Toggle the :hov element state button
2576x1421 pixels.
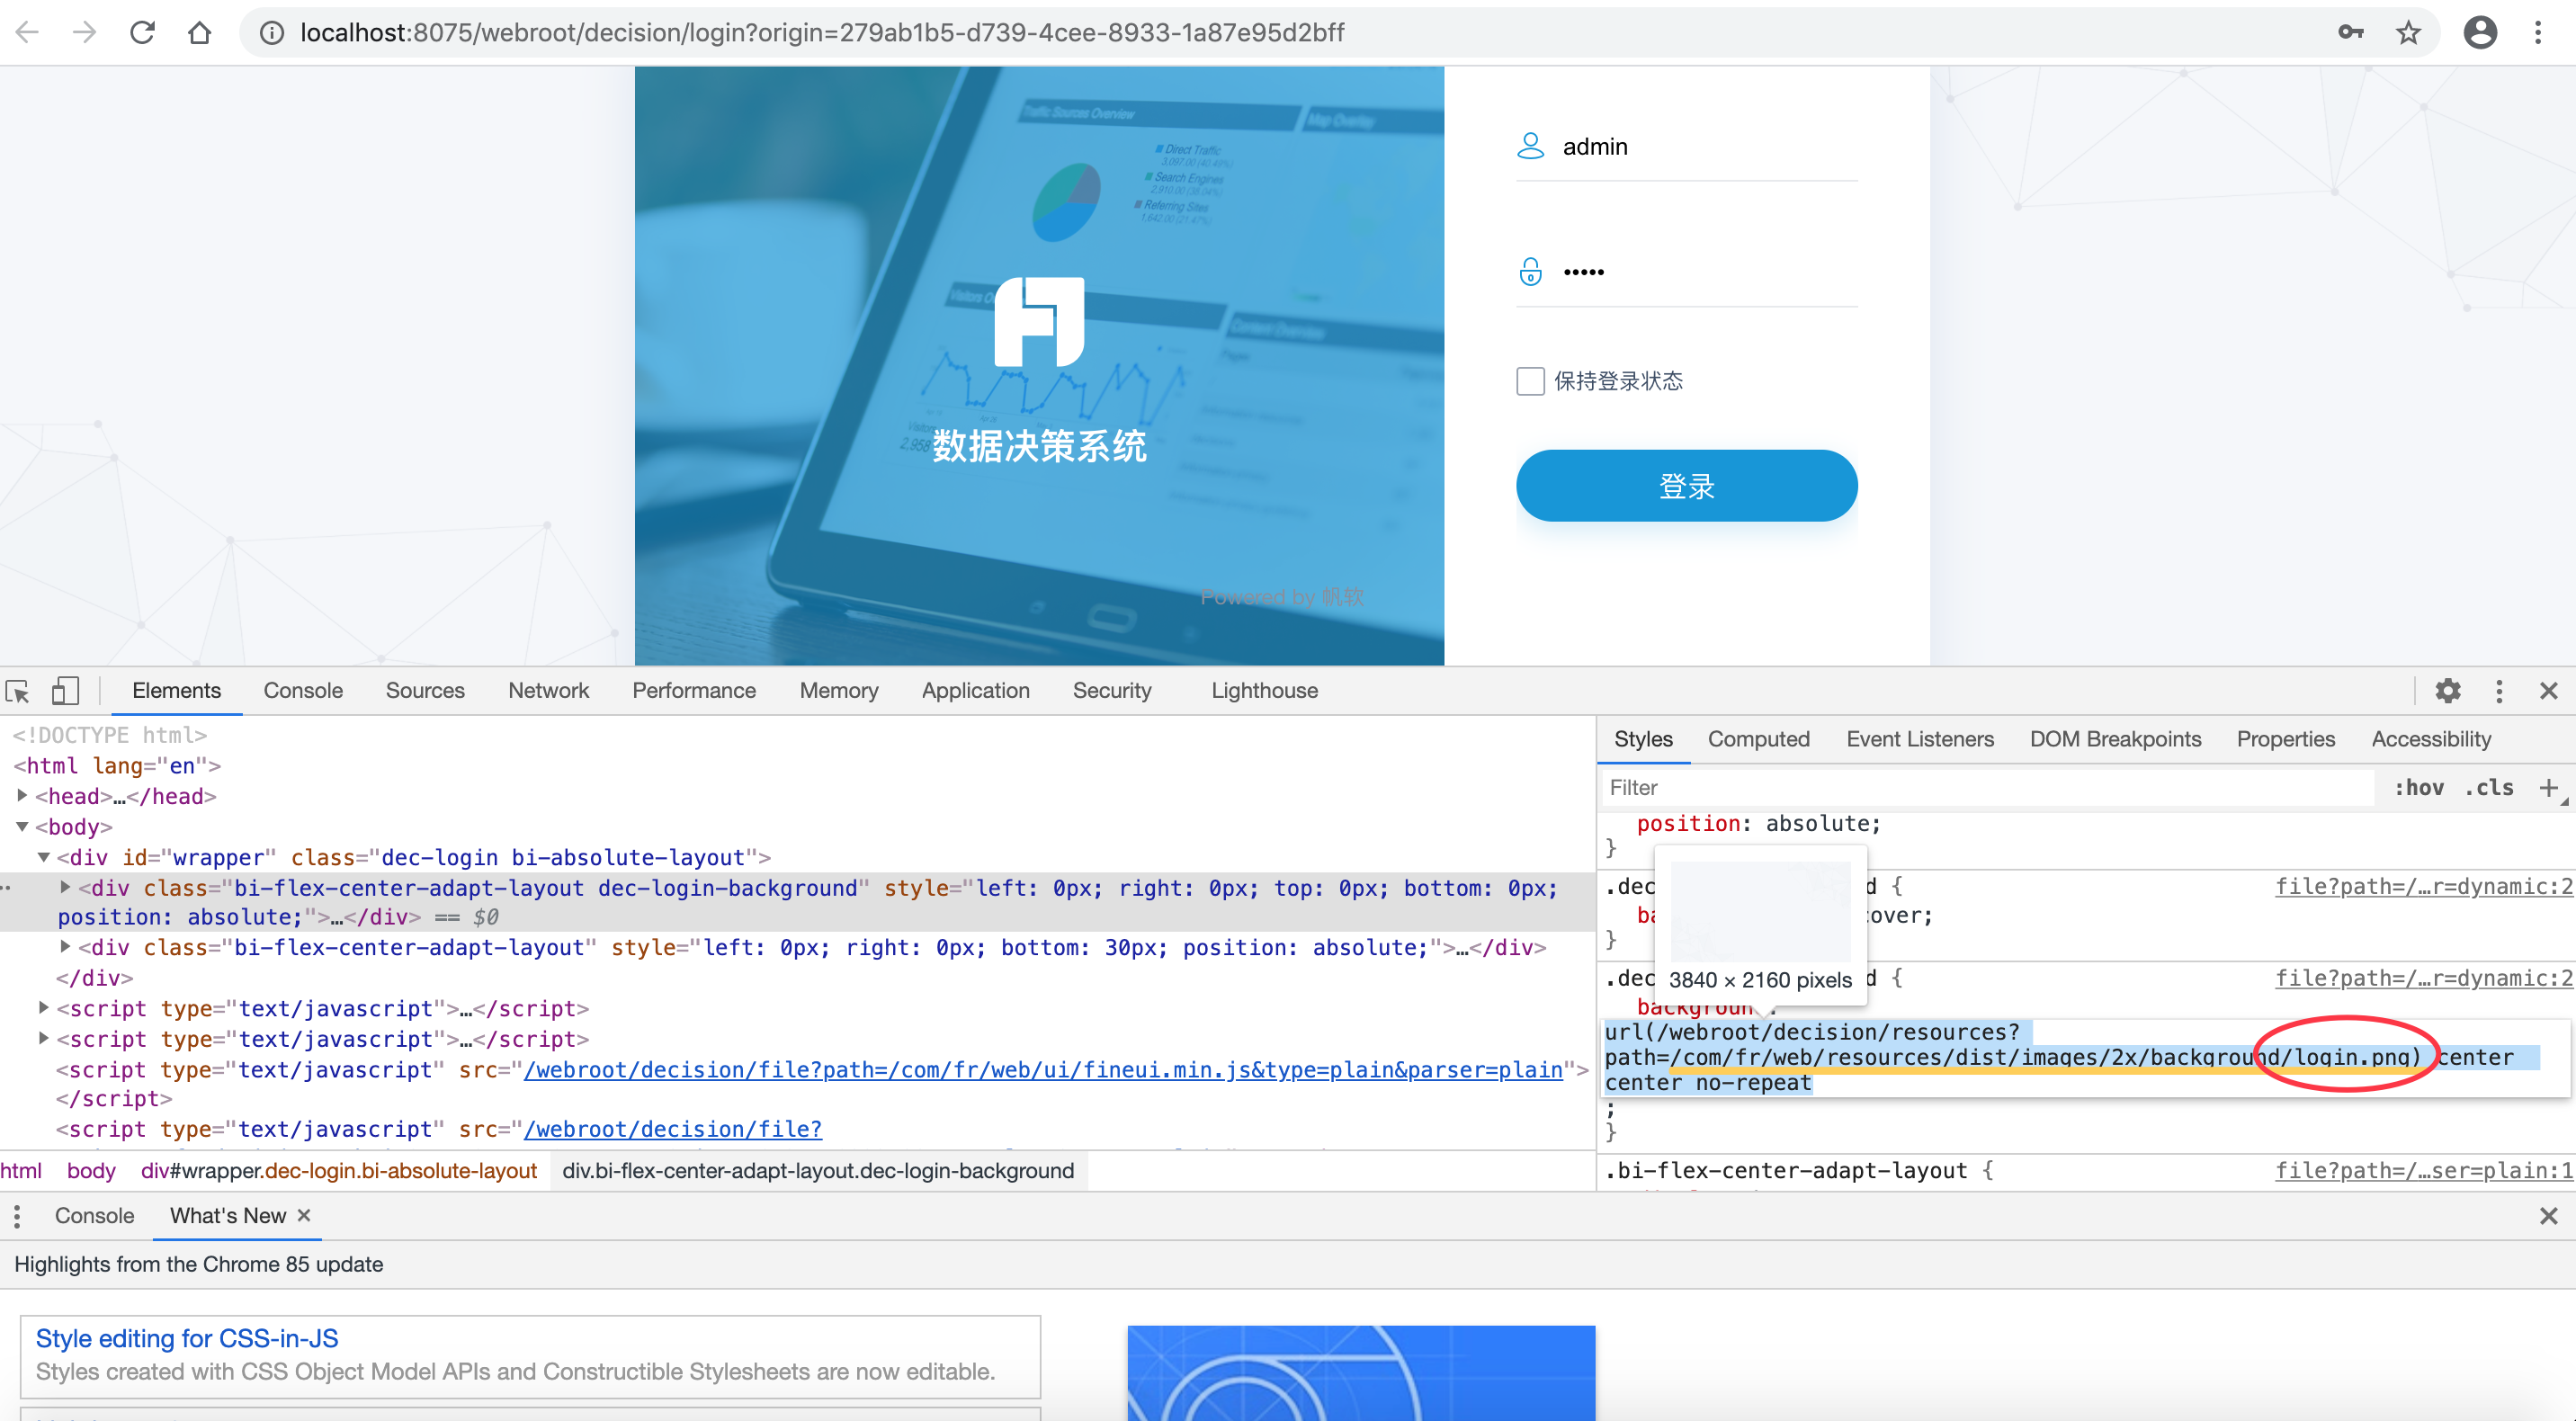[2418, 788]
